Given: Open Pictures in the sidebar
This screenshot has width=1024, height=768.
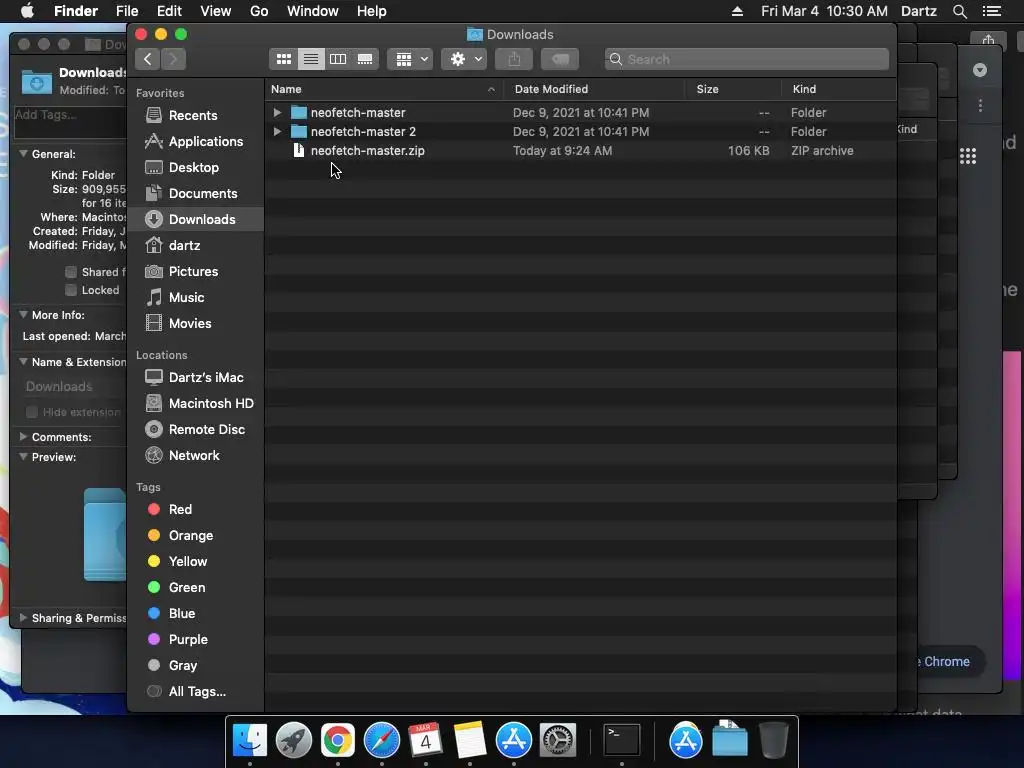Looking at the screenshot, I should pyautogui.click(x=196, y=272).
